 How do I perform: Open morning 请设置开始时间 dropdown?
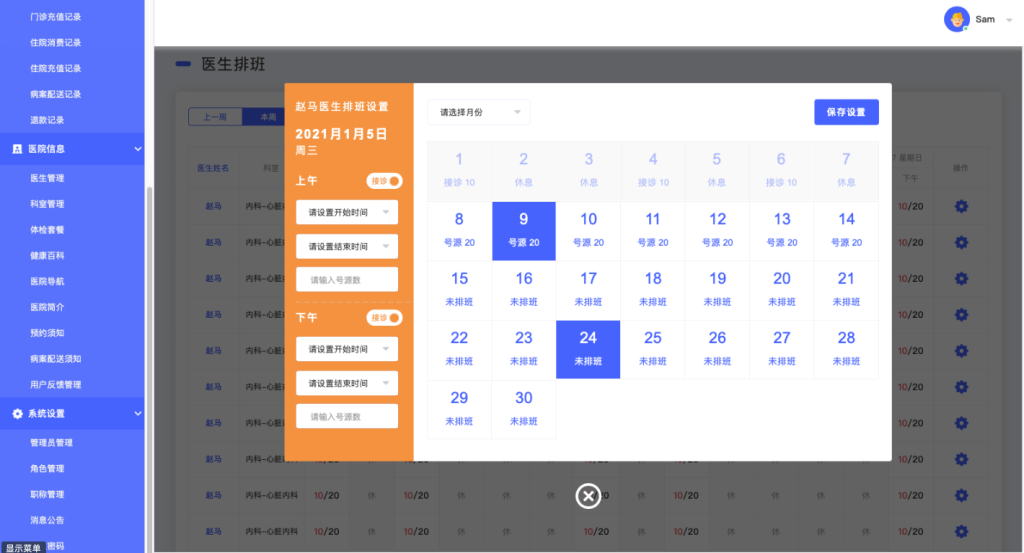point(346,213)
